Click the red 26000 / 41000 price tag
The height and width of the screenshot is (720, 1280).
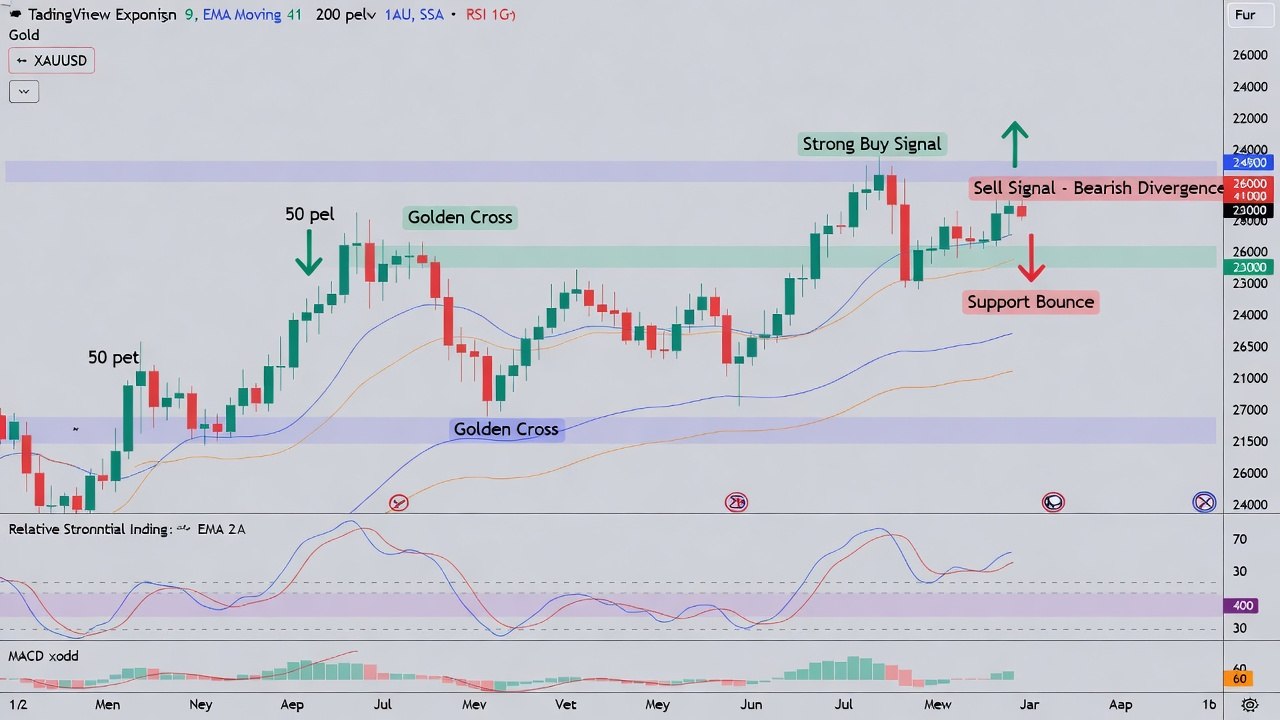(1250, 190)
